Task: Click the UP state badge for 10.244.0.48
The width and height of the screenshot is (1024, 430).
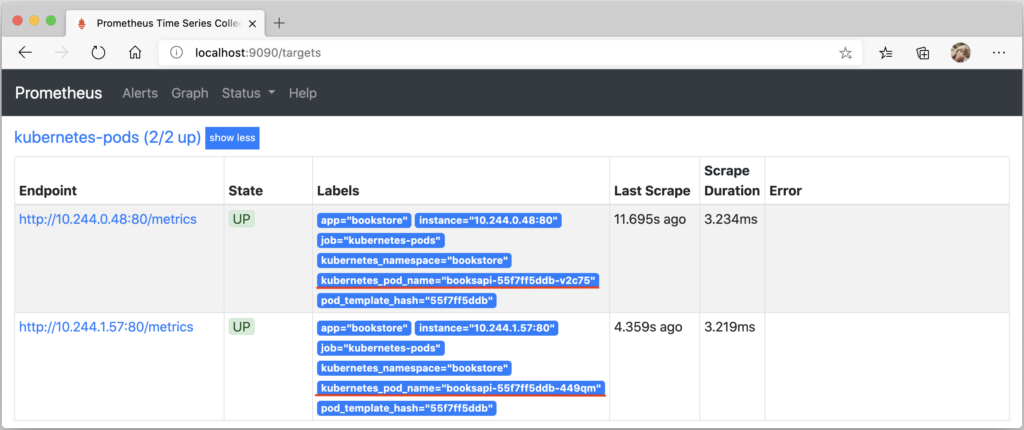Action: point(242,220)
